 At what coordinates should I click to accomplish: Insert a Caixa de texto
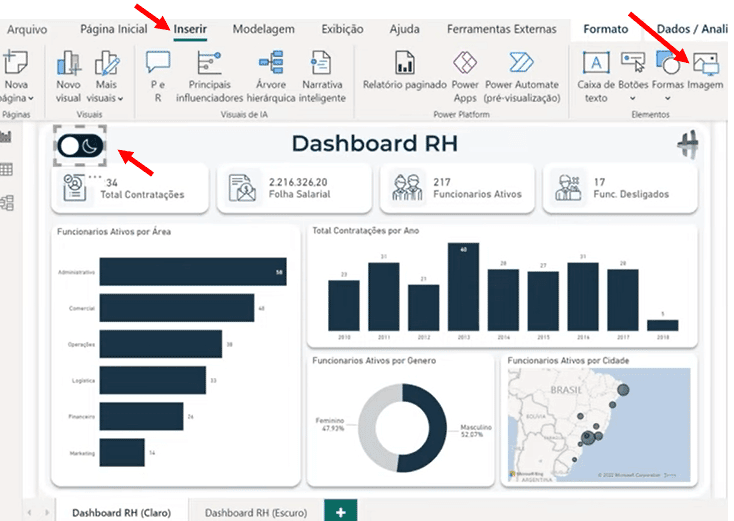tap(596, 77)
